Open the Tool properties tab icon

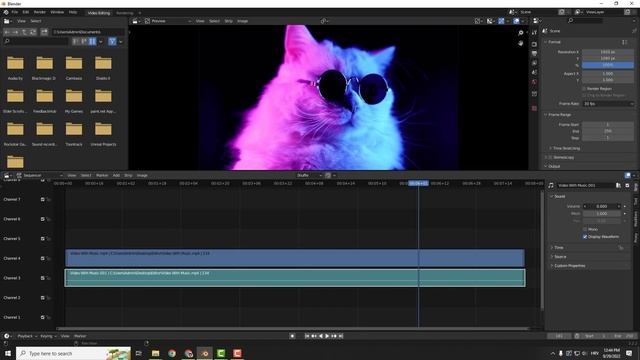(x=534, y=33)
